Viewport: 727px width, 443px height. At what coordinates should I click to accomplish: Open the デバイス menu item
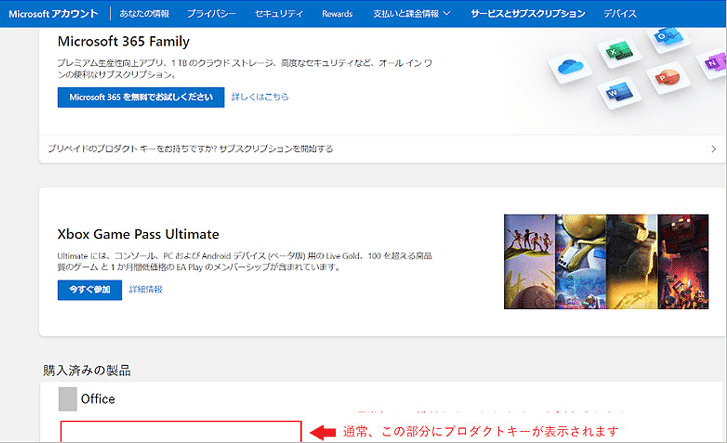(620, 13)
